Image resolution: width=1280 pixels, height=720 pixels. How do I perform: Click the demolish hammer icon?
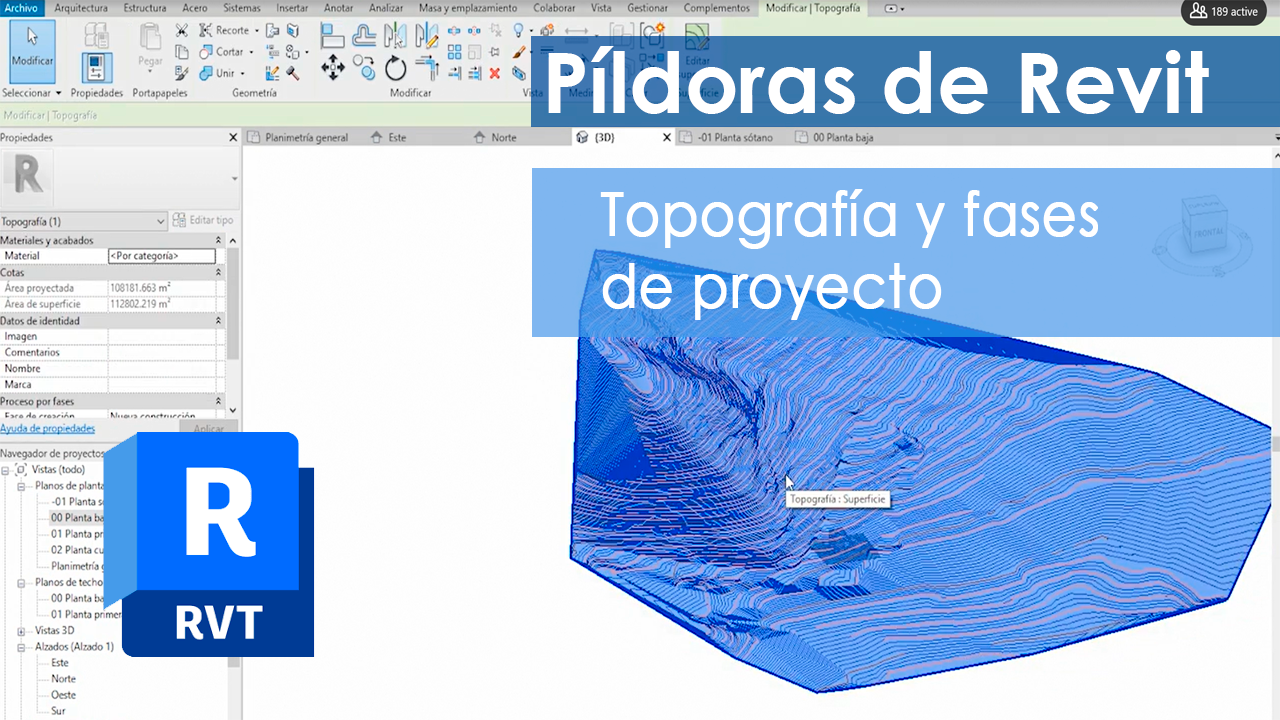293,73
